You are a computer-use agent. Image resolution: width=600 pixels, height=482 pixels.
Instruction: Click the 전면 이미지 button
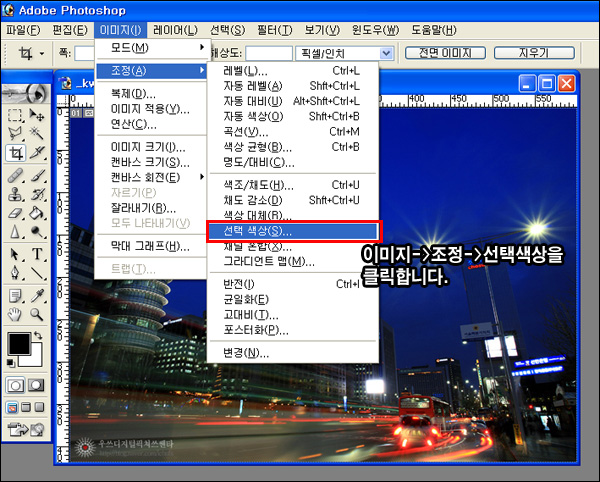pyautogui.click(x=445, y=53)
